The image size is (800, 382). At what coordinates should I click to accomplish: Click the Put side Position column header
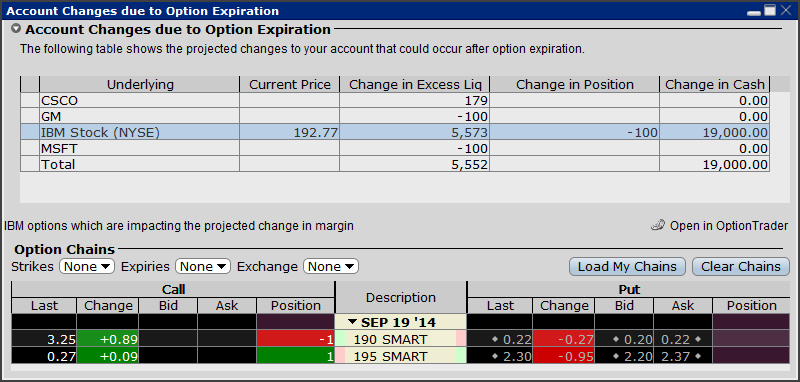click(x=751, y=305)
